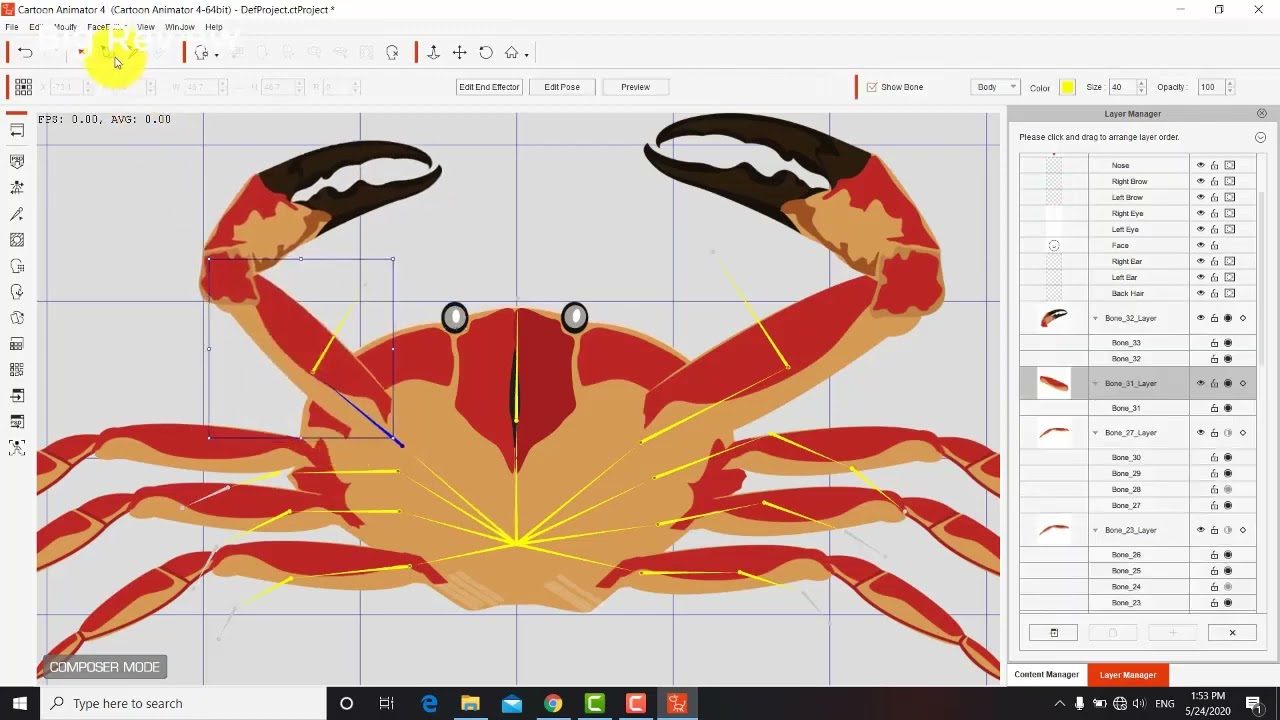The height and width of the screenshot is (720, 1280).
Task: Open Chrome from the Windows taskbar
Action: [x=553, y=704]
